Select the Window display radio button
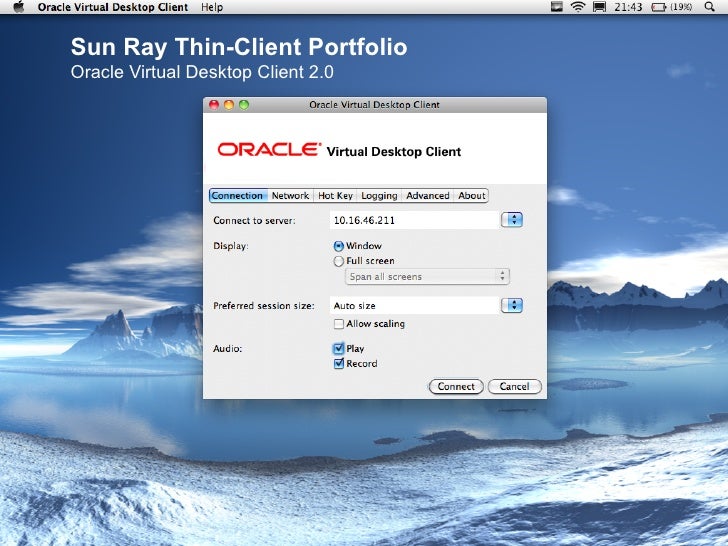Image resolution: width=728 pixels, height=546 pixels. coord(338,246)
